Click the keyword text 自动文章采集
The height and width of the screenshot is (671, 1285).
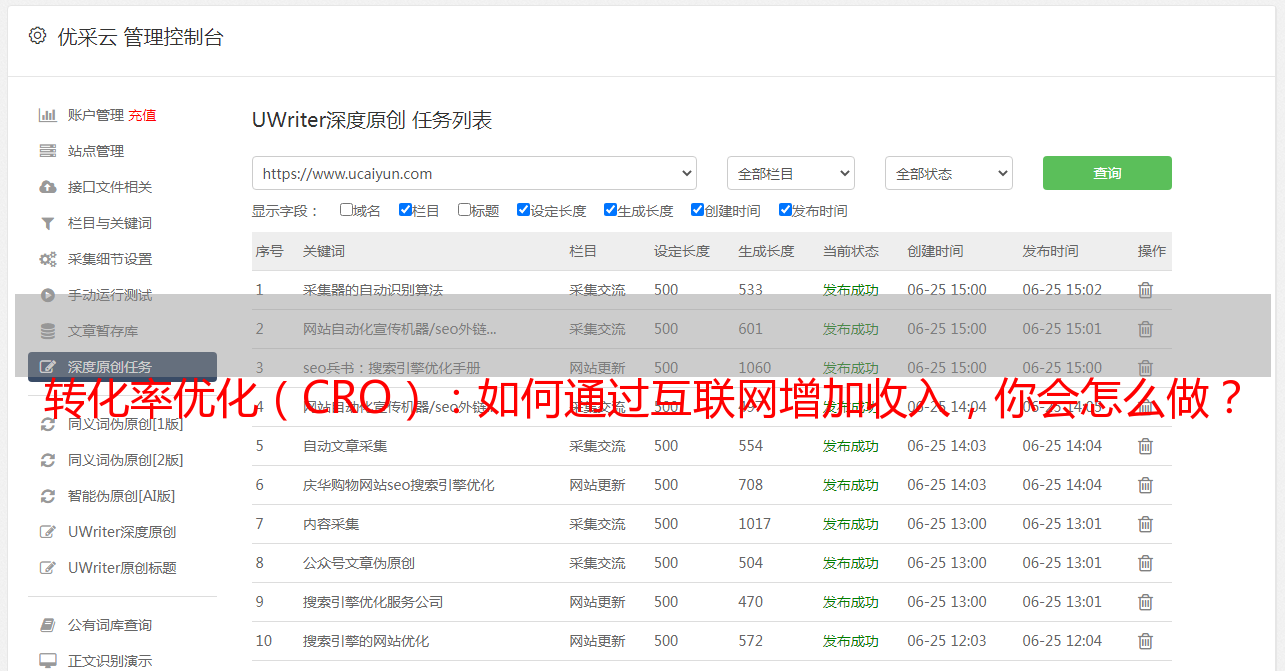pos(345,446)
